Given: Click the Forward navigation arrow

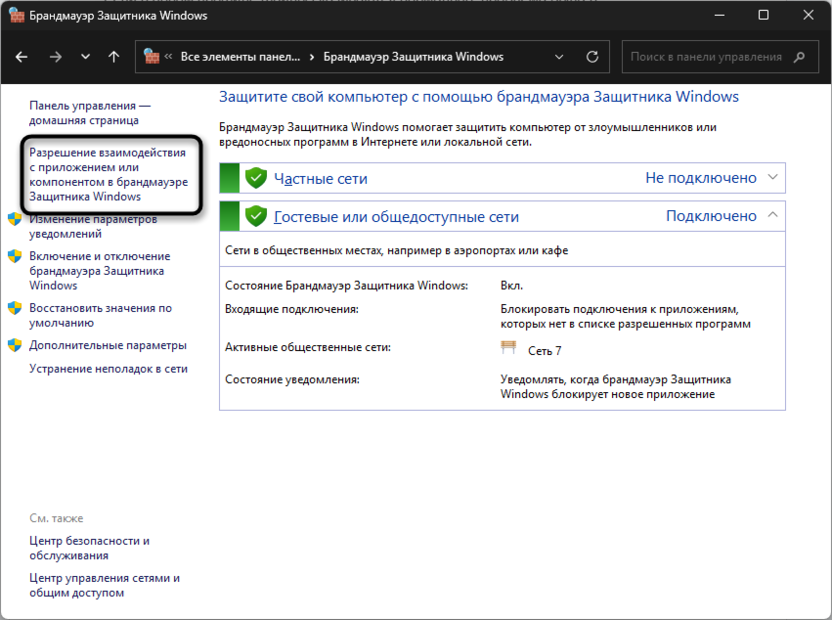Looking at the screenshot, I should click(x=56, y=57).
